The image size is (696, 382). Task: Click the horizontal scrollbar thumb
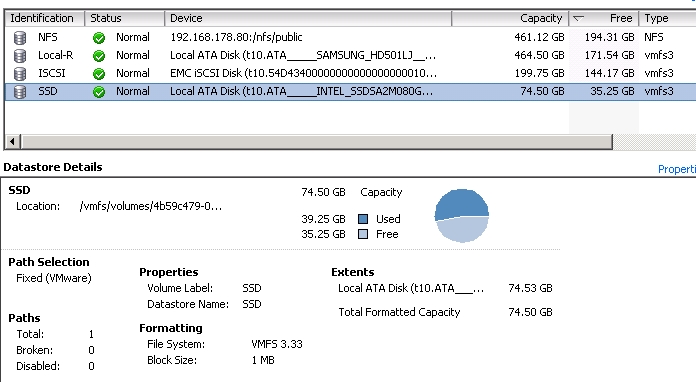tap(317, 142)
